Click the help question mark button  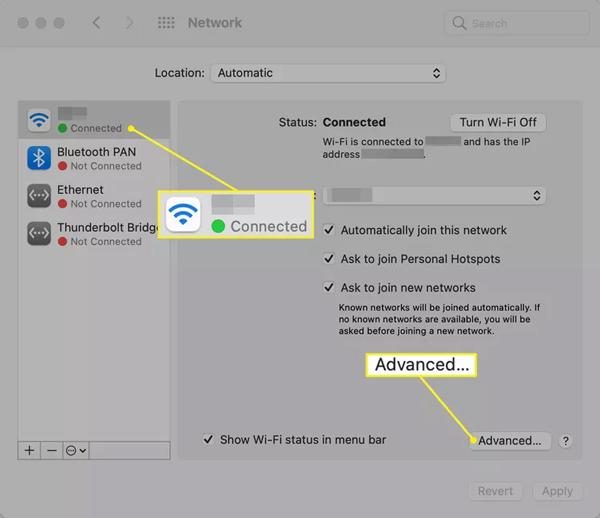[x=566, y=441]
